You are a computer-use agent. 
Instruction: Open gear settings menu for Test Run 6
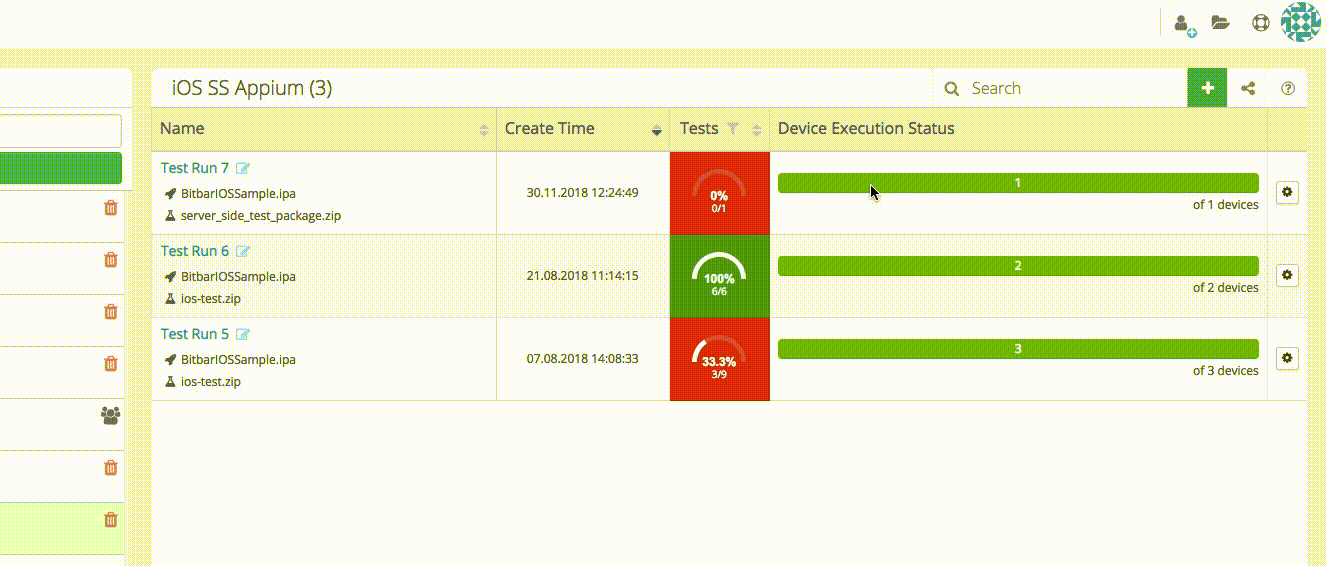1287,275
